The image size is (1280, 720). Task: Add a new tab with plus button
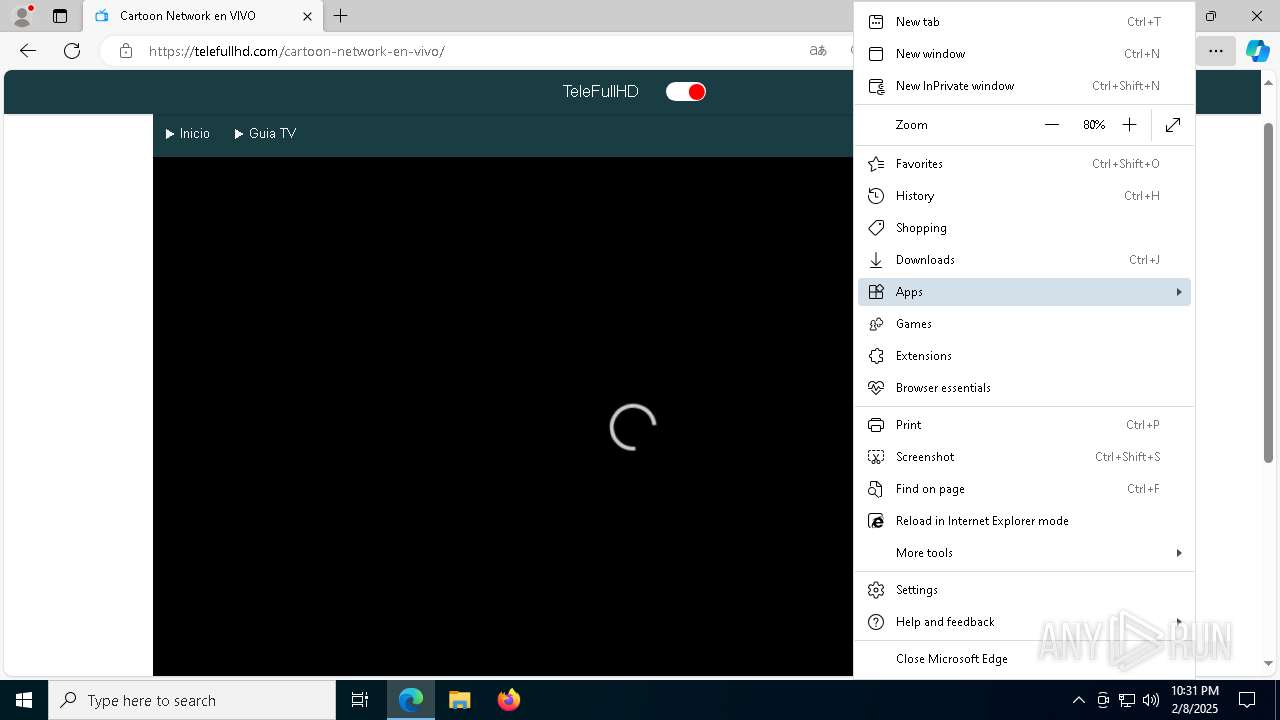coord(341,16)
